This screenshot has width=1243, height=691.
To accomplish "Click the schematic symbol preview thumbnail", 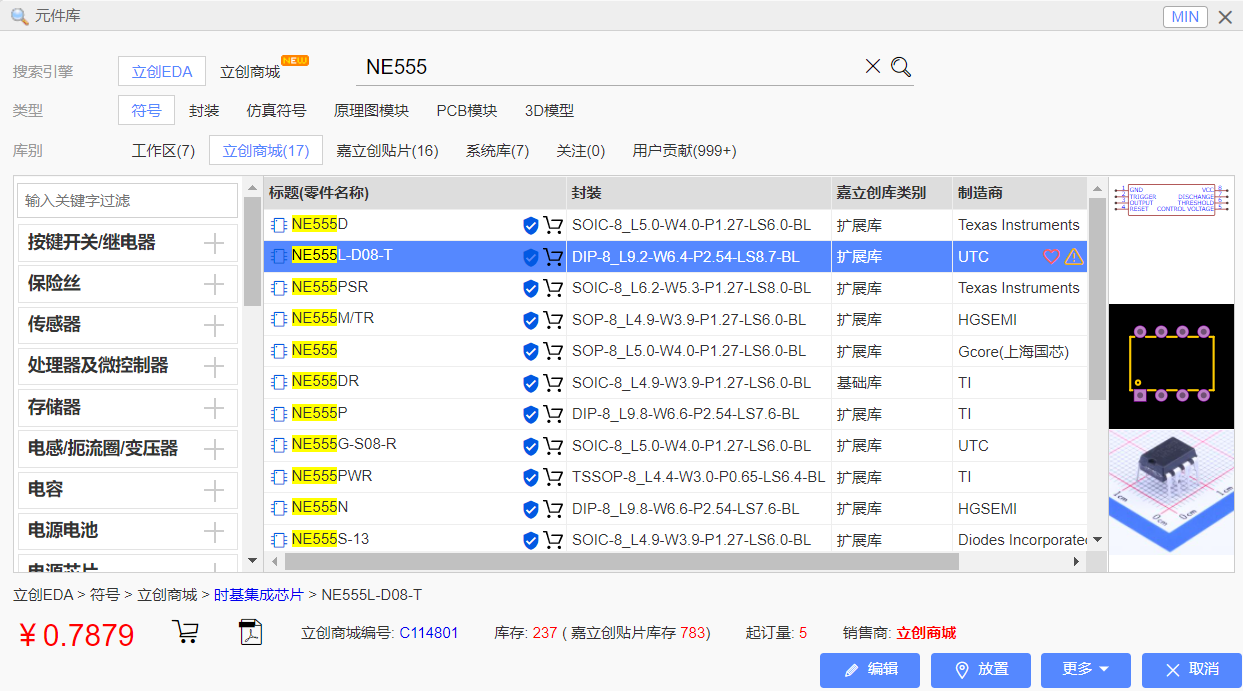I will pos(1171,199).
